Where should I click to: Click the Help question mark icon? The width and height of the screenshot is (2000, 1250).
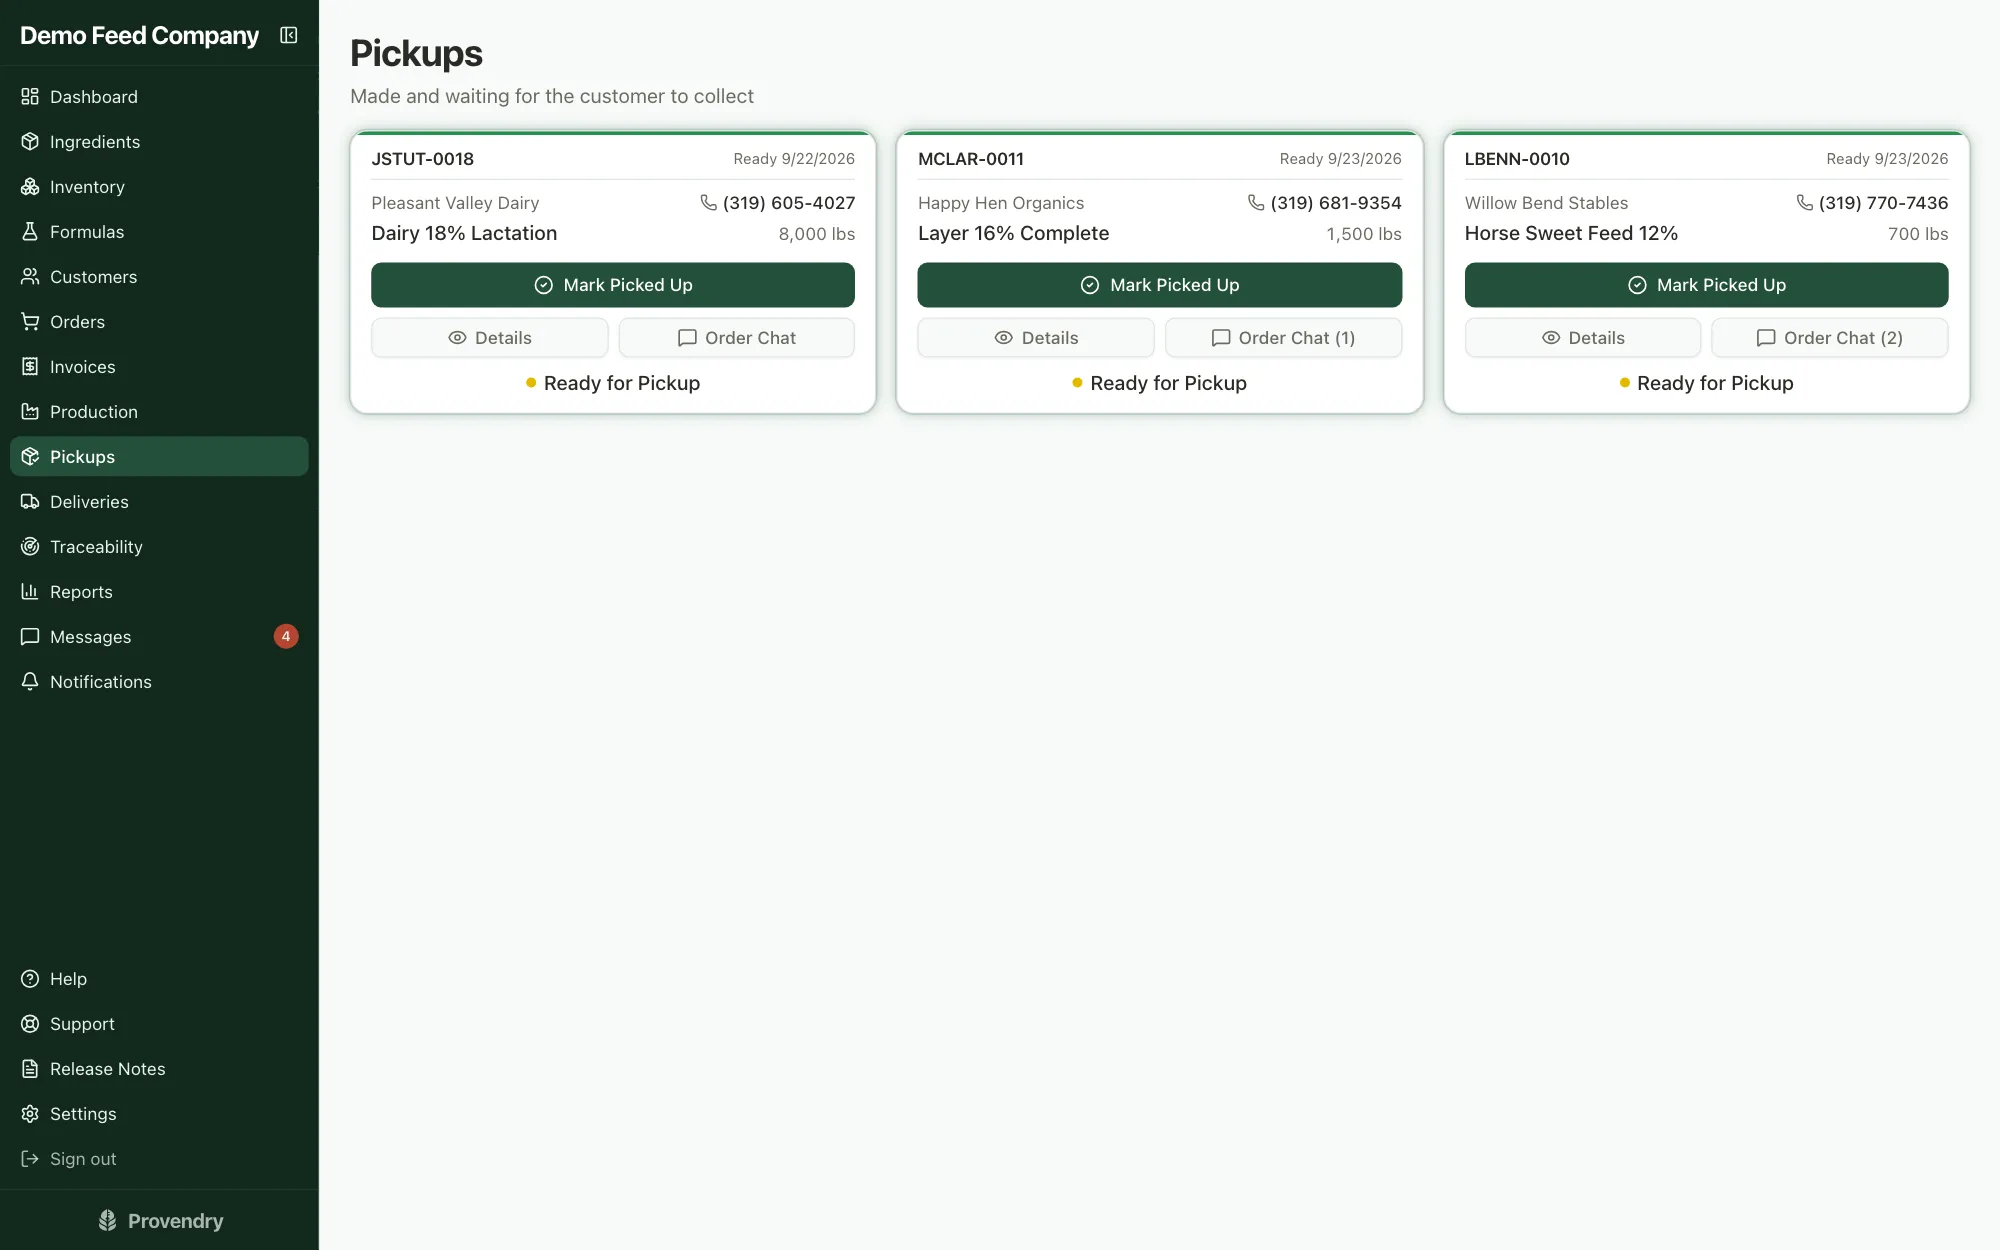coord(30,978)
